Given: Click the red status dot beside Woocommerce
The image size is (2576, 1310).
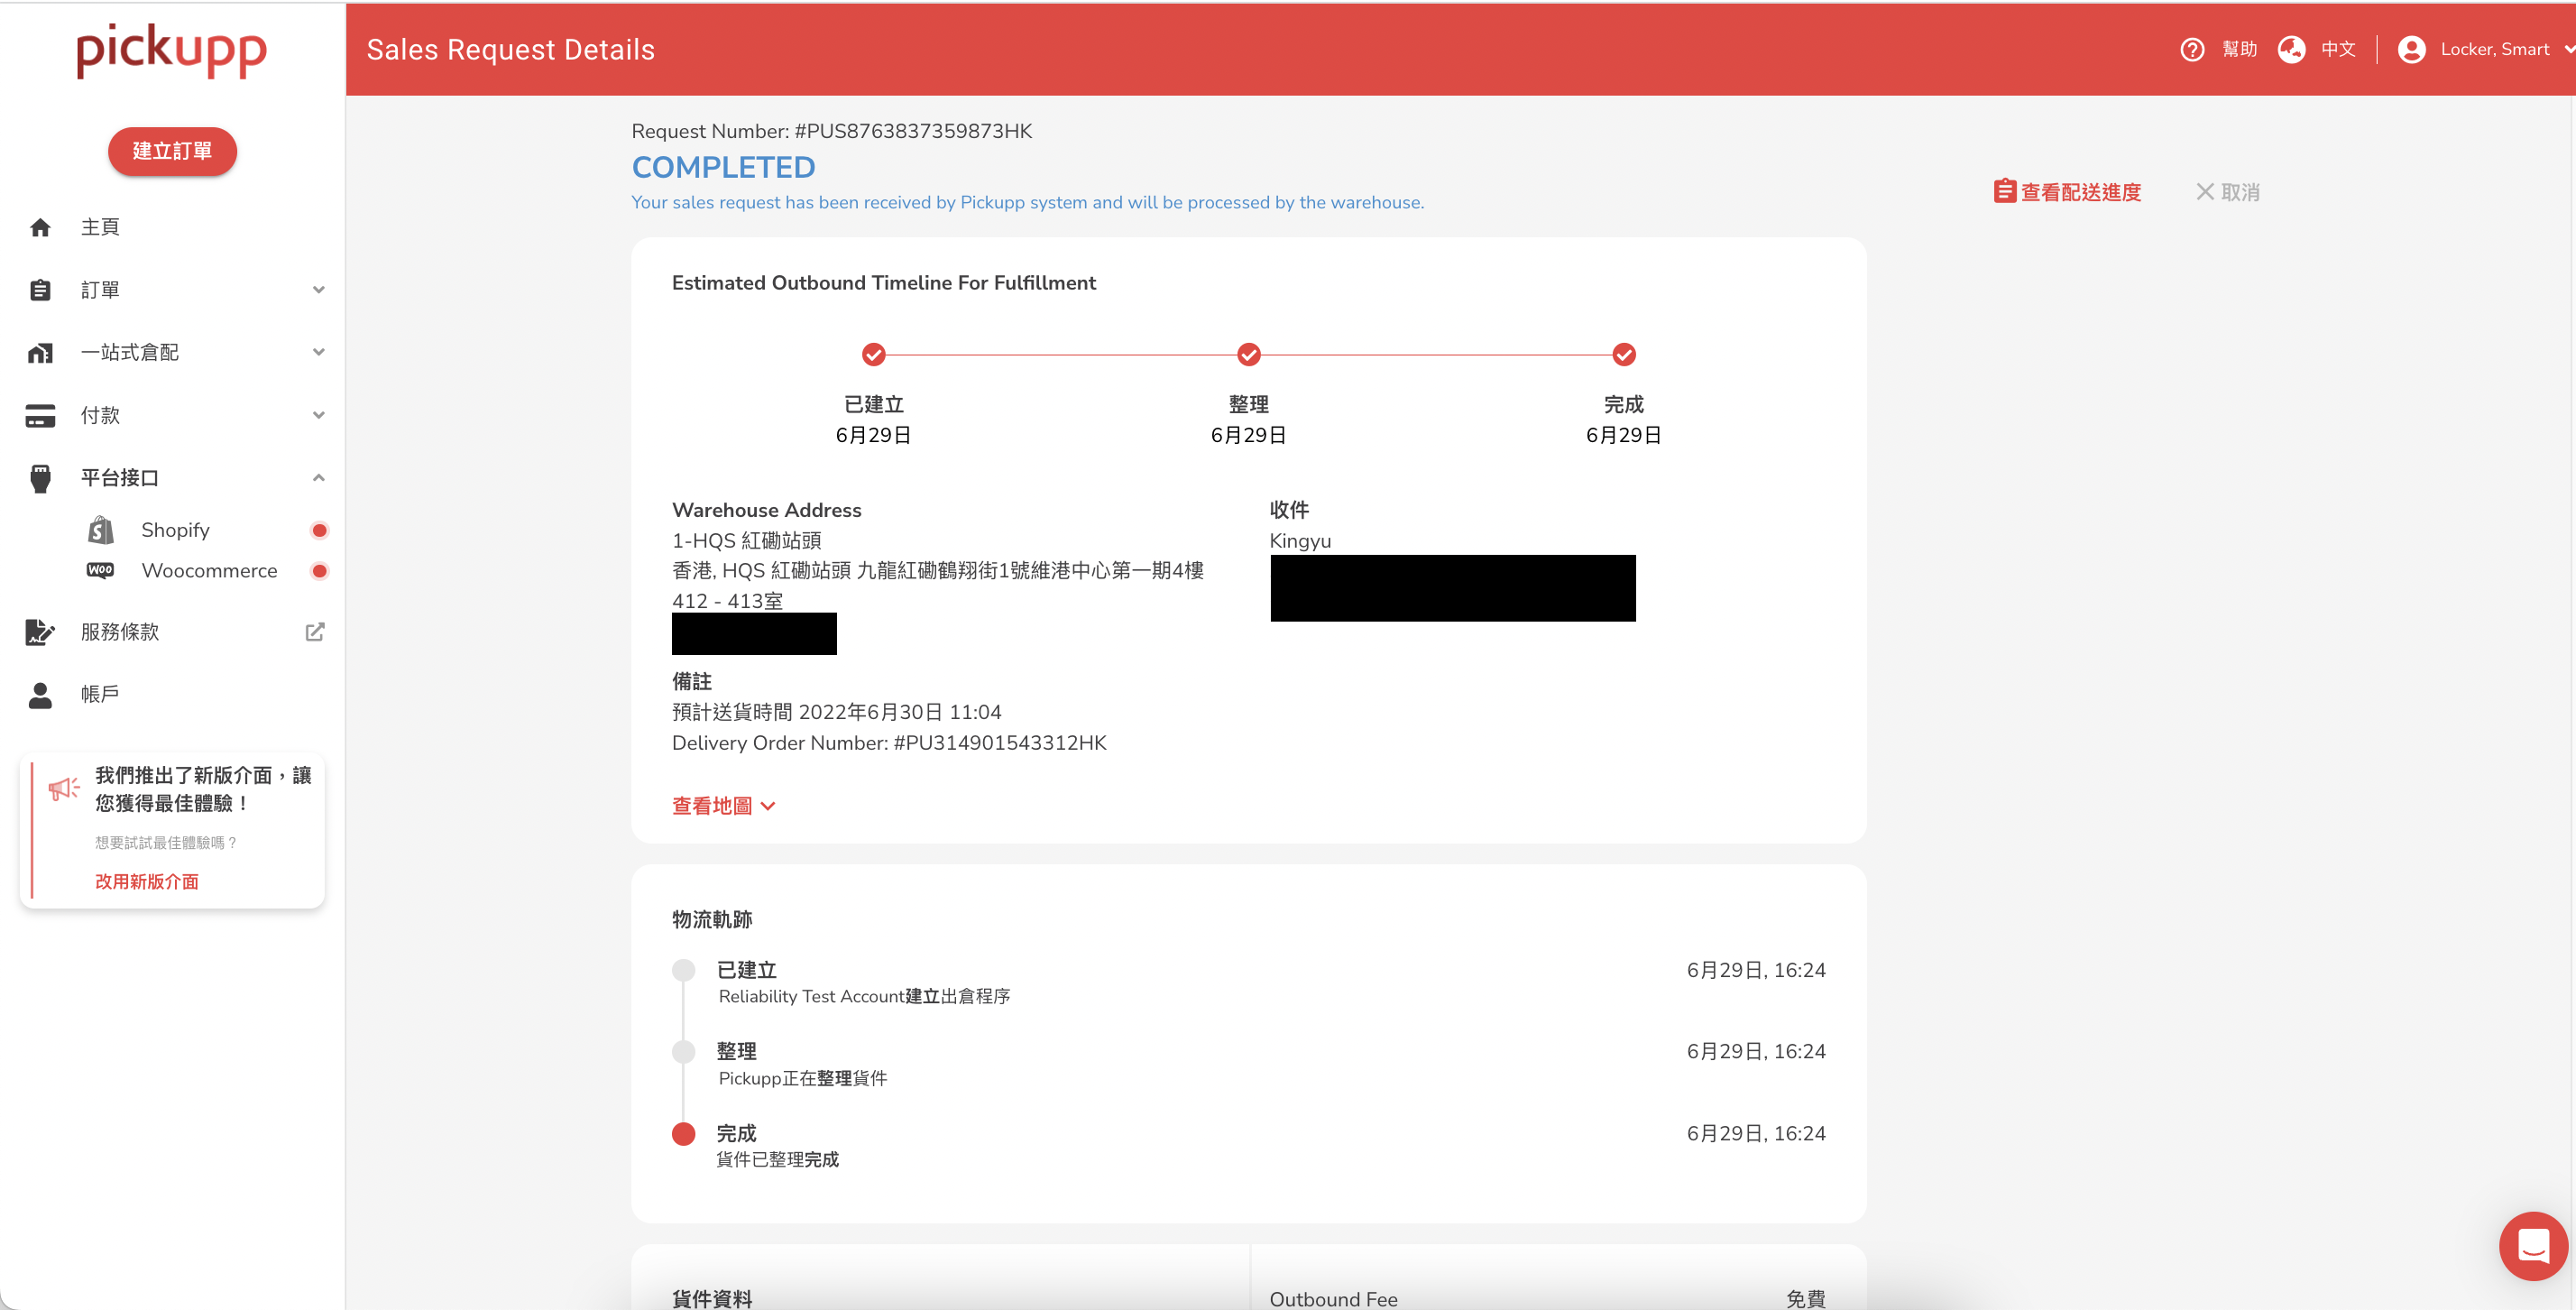Looking at the screenshot, I should 319,571.
